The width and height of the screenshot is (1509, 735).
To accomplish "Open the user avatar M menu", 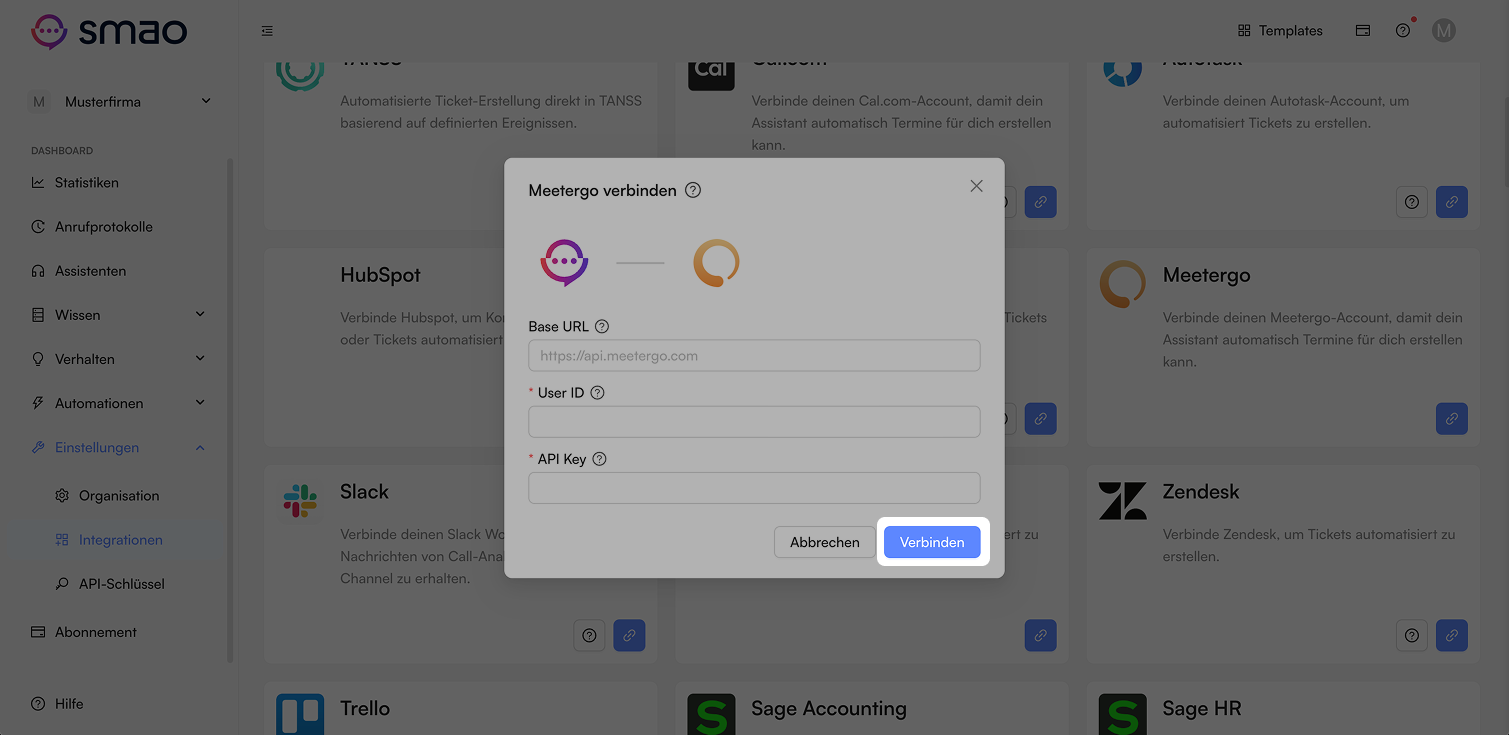I will pos(1443,31).
